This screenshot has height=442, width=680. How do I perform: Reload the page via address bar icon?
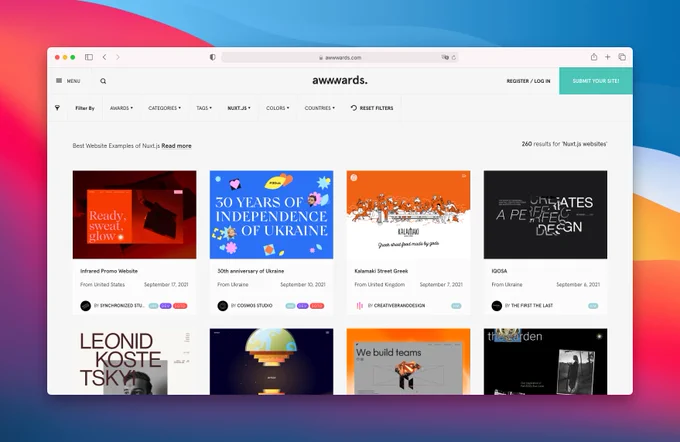(x=454, y=57)
